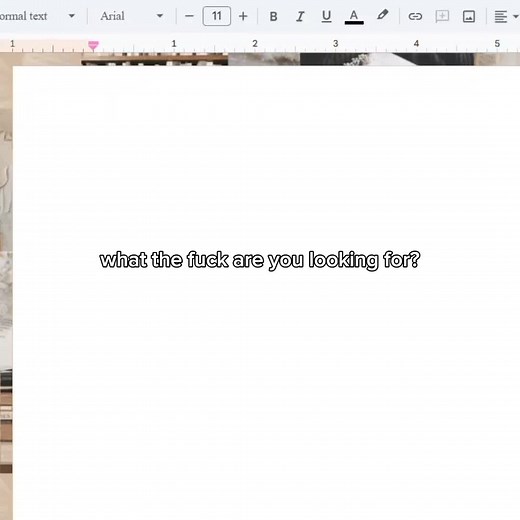
Task: Open the Arial font dropdown
Action: (131, 16)
